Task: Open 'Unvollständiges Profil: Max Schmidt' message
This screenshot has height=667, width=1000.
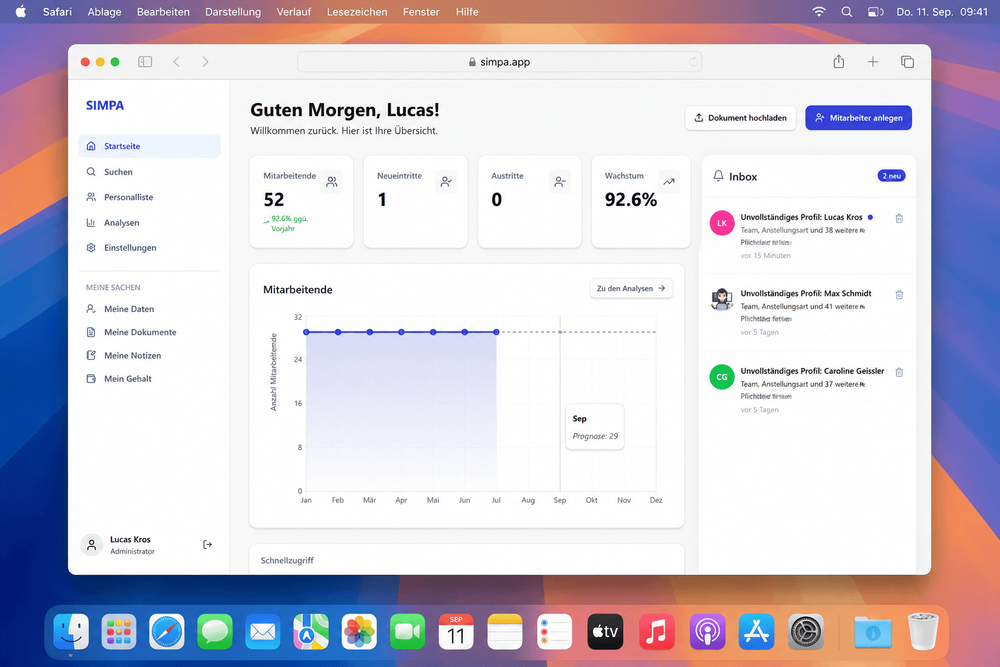Action: [x=805, y=293]
